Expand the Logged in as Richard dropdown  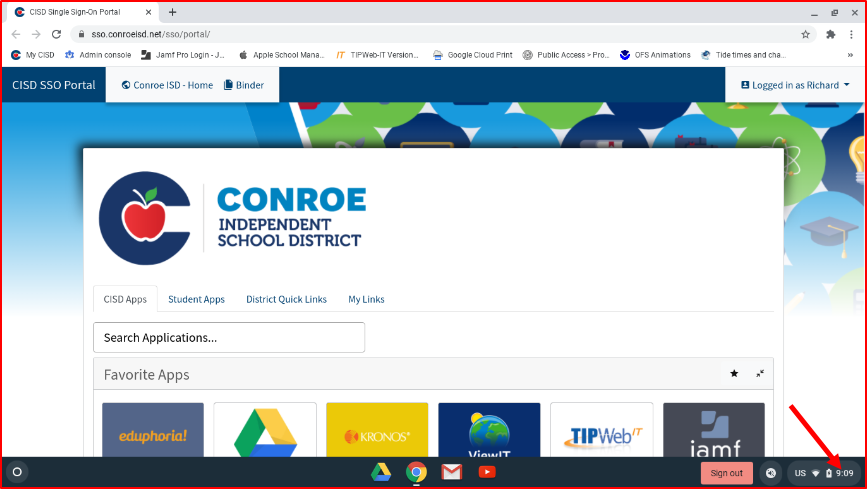pyautogui.click(x=795, y=85)
